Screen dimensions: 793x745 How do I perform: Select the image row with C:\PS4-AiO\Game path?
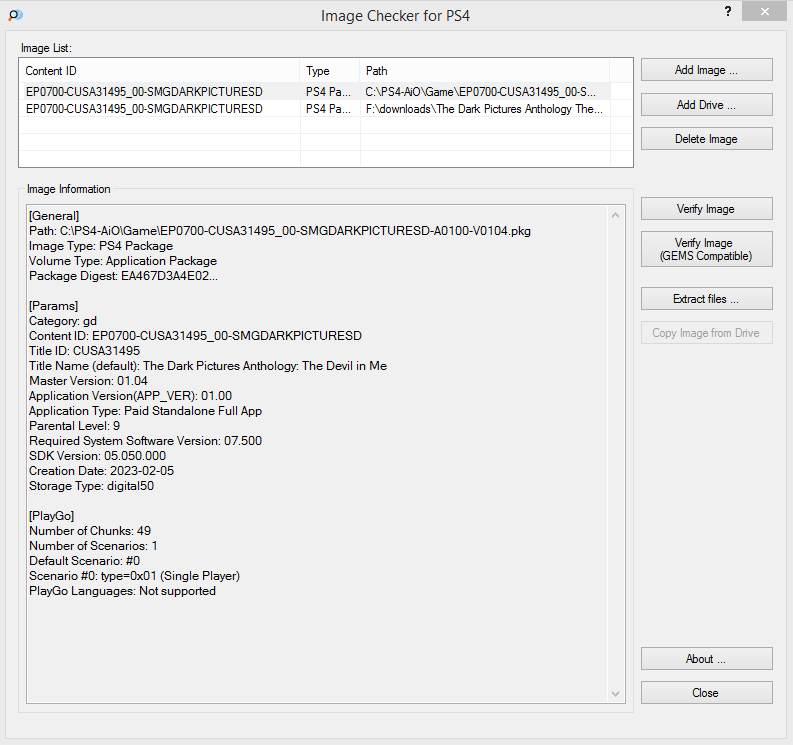[x=315, y=92]
